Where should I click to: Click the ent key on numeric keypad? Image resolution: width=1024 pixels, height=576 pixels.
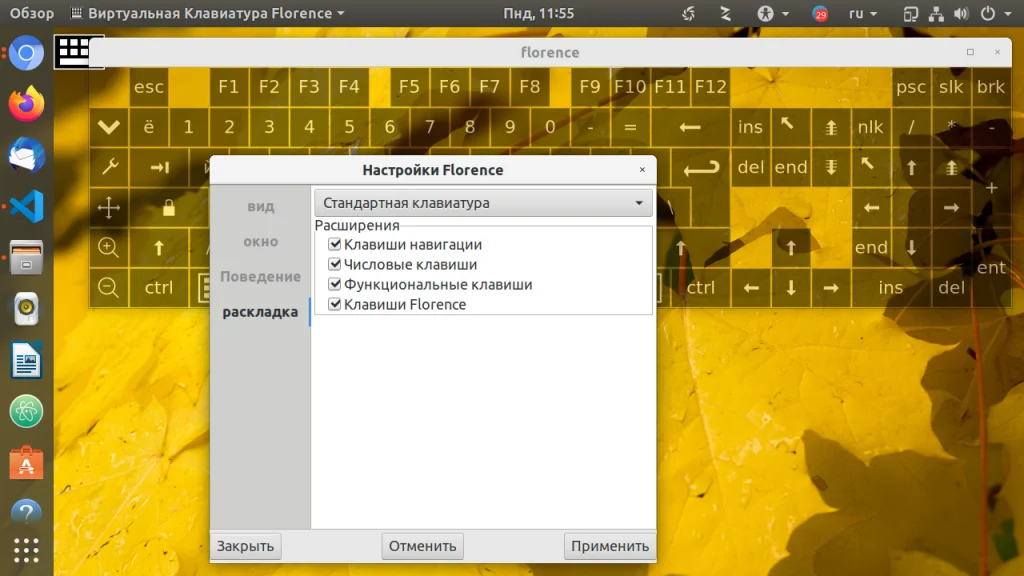(x=991, y=267)
